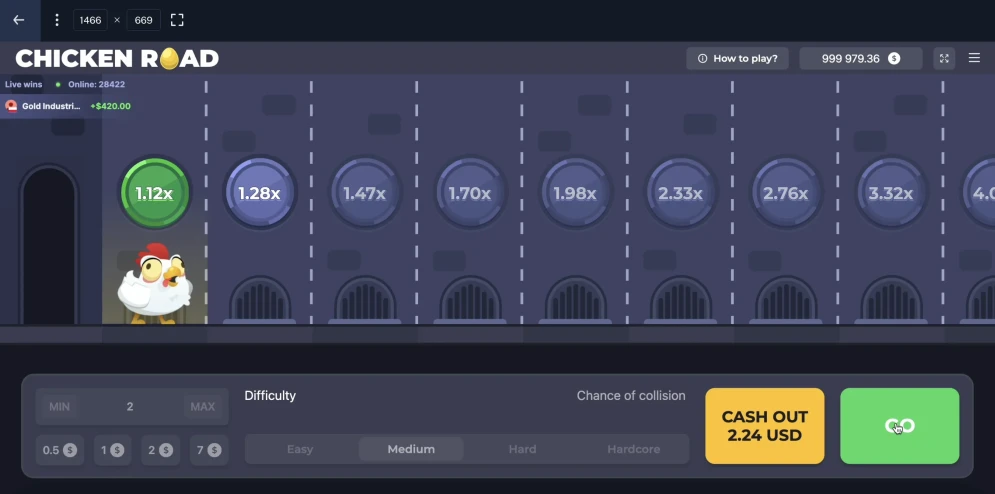Image resolution: width=995 pixels, height=494 pixels.
Task: Set the bet to MIN
Action: tap(60, 406)
